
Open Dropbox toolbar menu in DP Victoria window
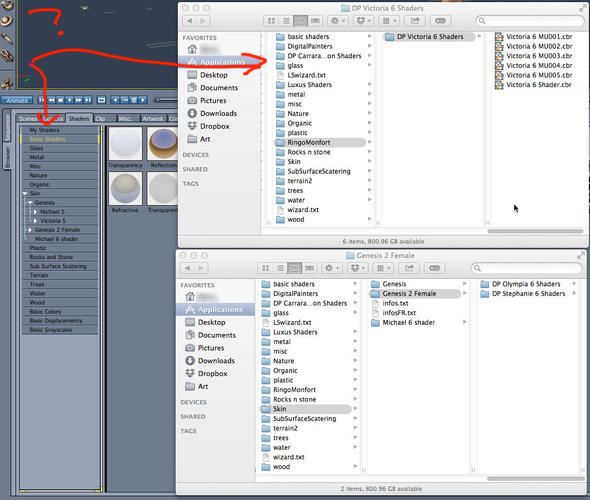pos(363,21)
